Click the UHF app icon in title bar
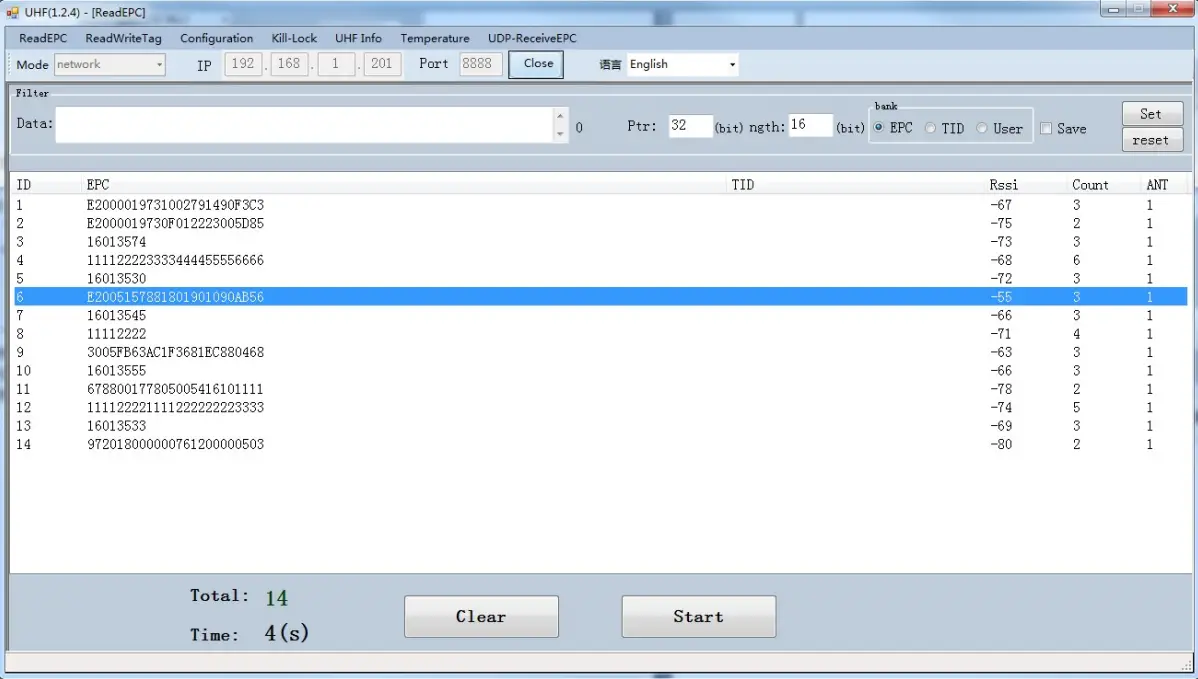Screen dimensions: 1198x679 (12, 12)
